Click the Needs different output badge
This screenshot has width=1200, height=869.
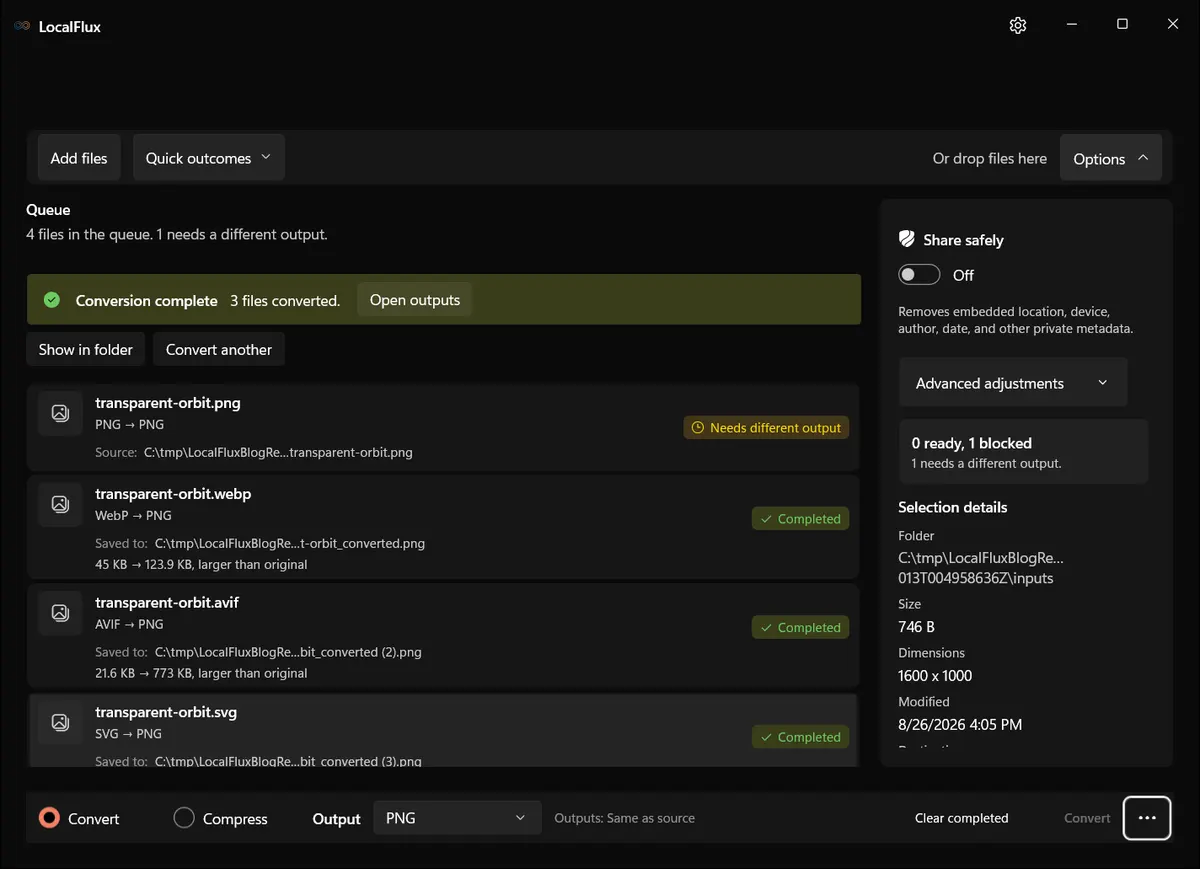pos(767,428)
